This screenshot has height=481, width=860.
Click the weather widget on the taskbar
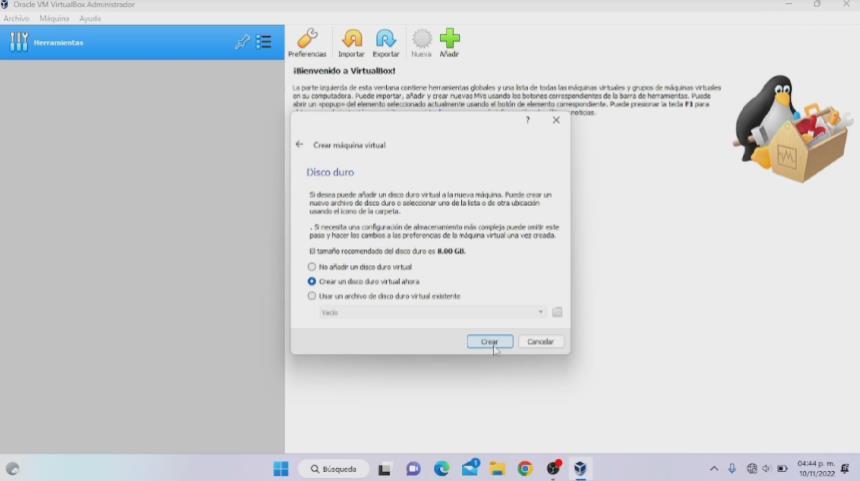click(12, 469)
